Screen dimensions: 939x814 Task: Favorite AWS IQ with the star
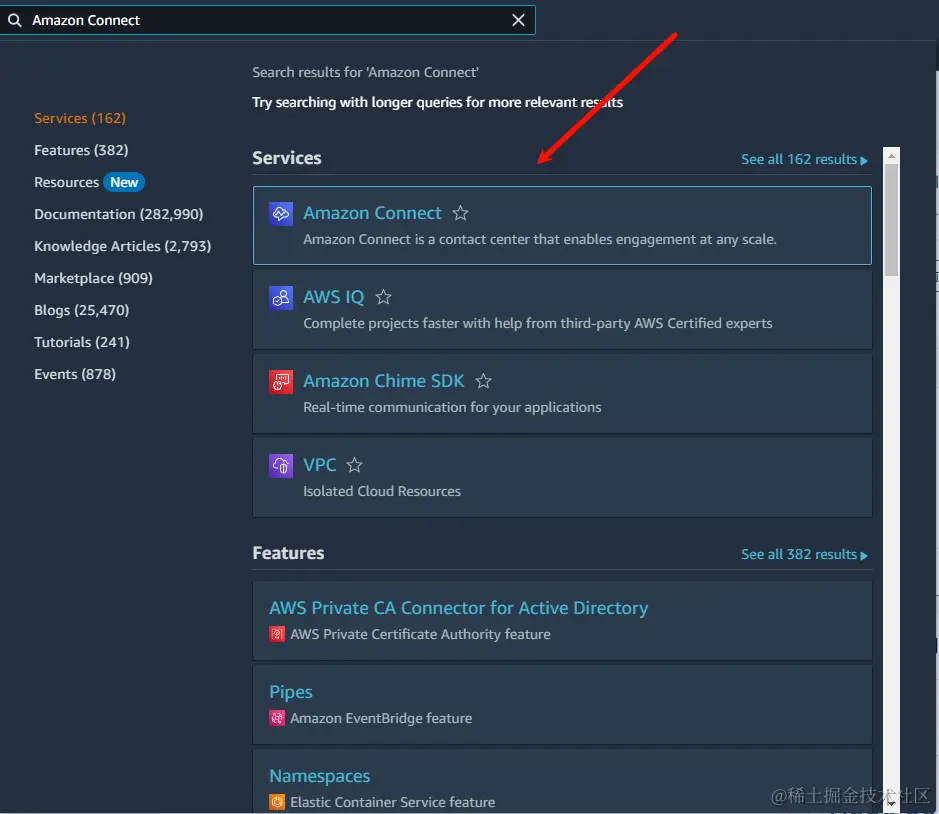tap(383, 296)
